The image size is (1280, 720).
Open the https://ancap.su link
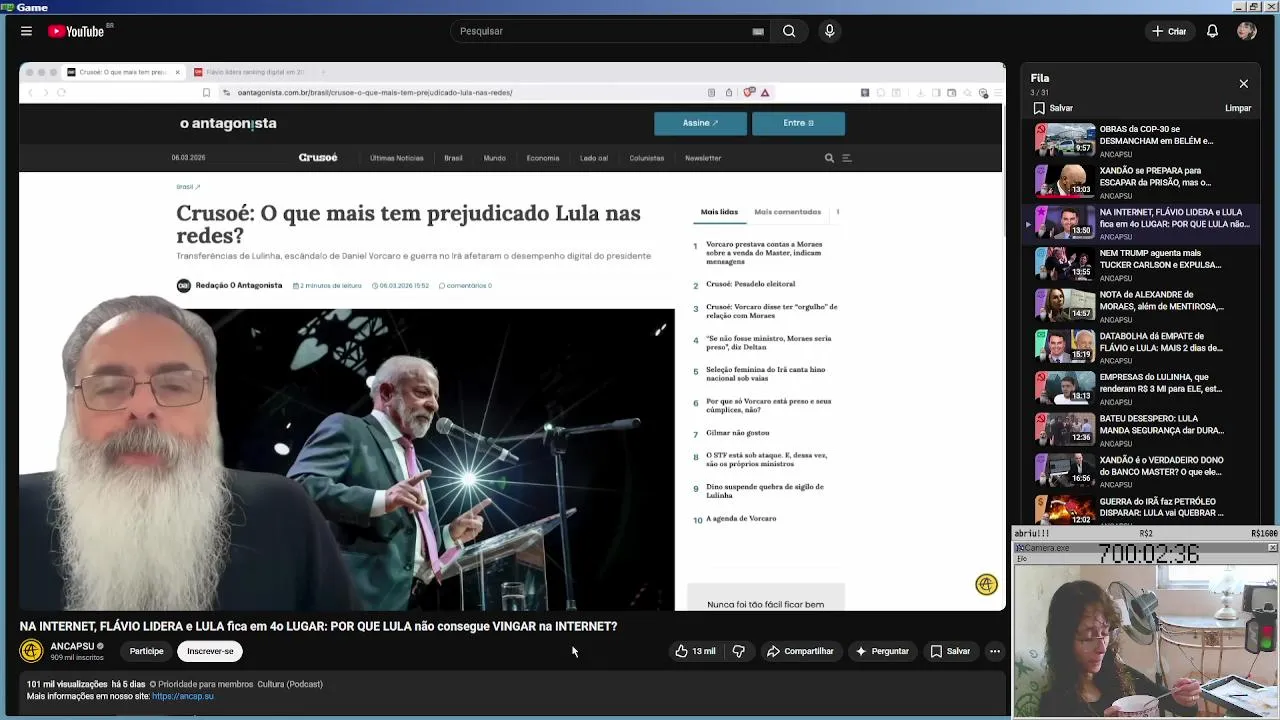pyautogui.click(x=183, y=696)
